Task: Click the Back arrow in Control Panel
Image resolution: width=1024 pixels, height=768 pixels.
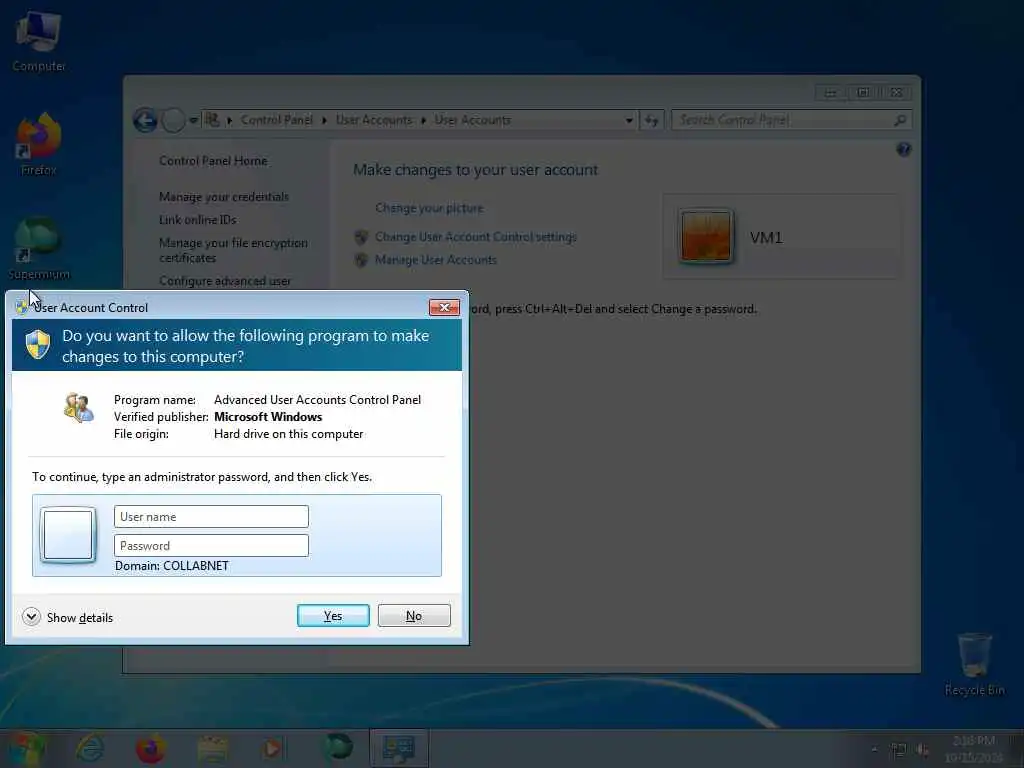Action: [146, 120]
